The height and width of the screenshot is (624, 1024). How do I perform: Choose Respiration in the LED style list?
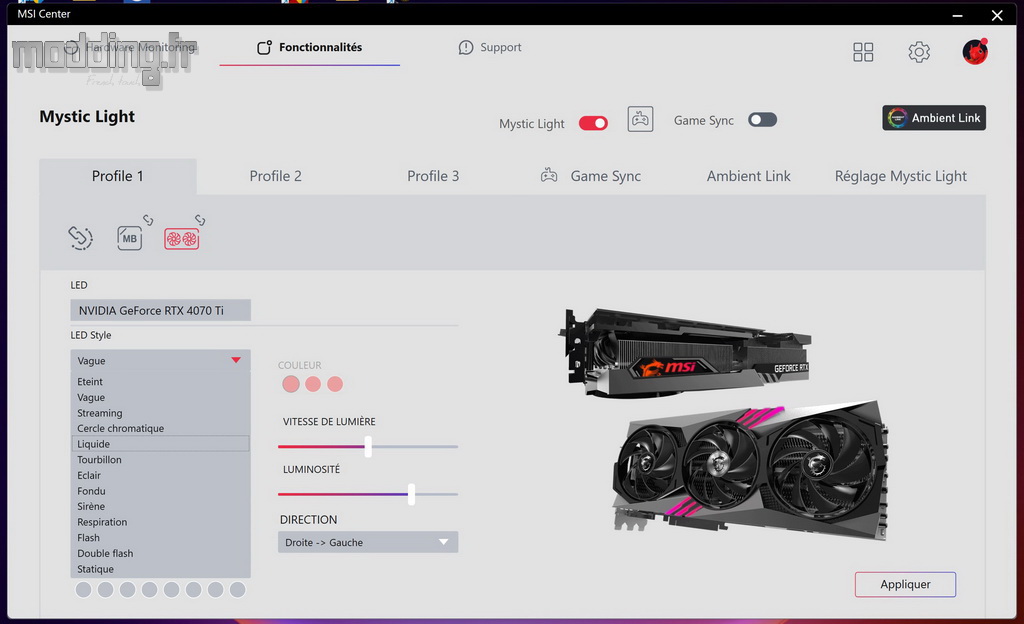pos(161,522)
